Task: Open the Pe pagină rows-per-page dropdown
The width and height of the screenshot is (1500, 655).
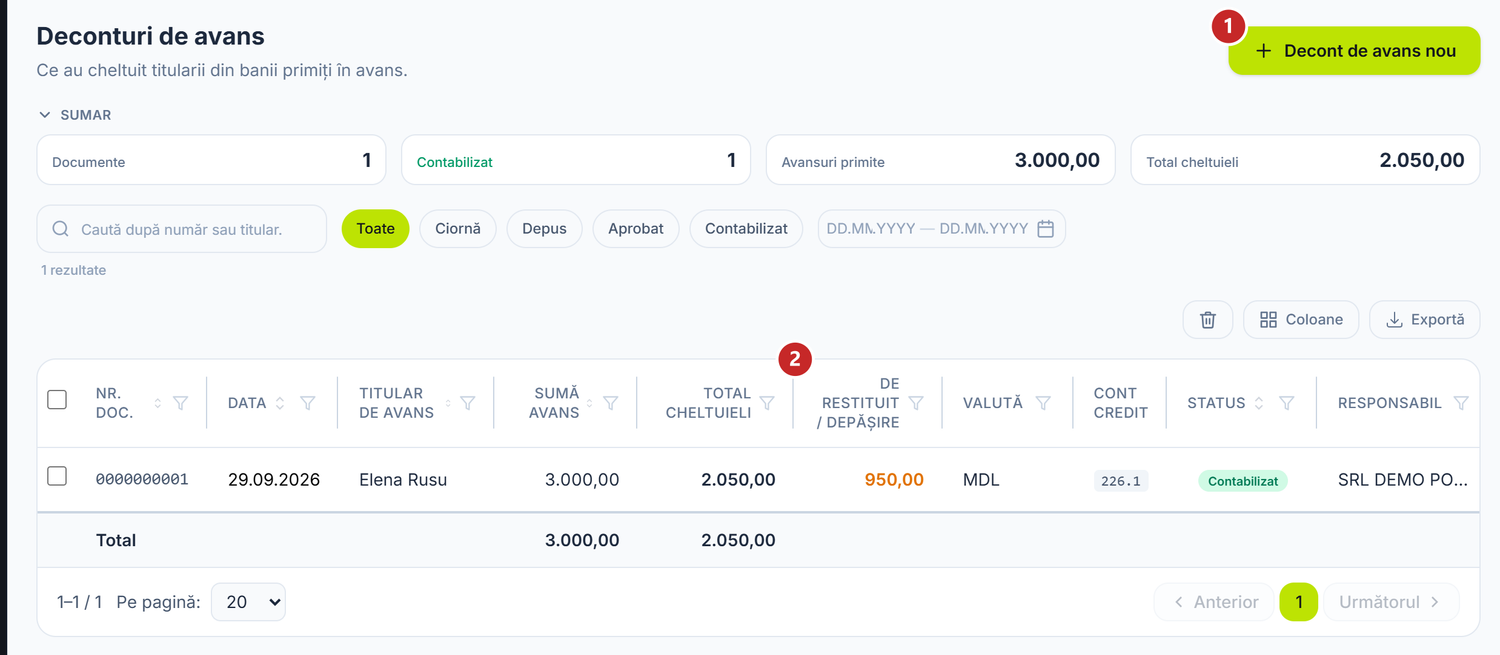Action: click(x=248, y=602)
